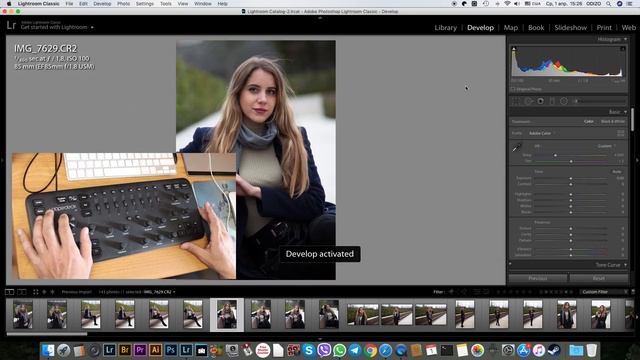Open Adobe Bridge from the dock
This screenshot has width=640, height=360.
tap(124, 350)
